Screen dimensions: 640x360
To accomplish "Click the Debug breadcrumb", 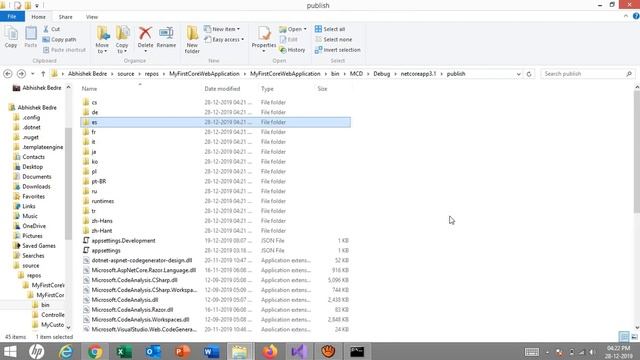I will [382, 74].
